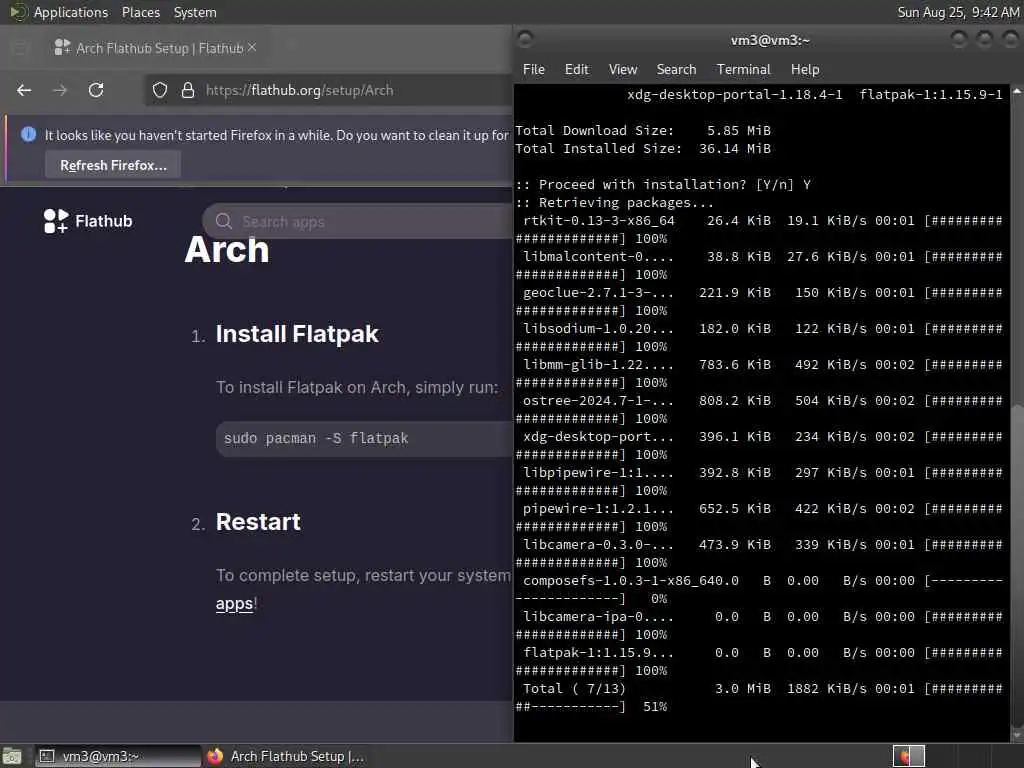Image resolution: width=1024 pixels, height=768 pixels.
Task: Click the Firefox back arrow
Action: click(x=24, y=90)
